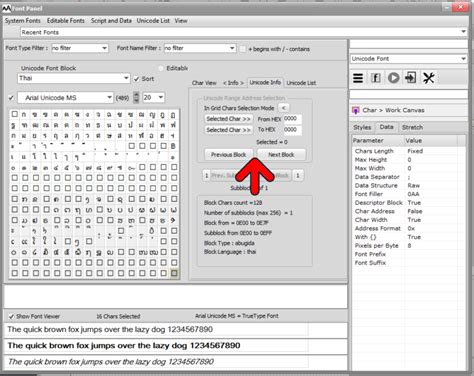Open the hamburger menu icon

click(x=358, y=78)
